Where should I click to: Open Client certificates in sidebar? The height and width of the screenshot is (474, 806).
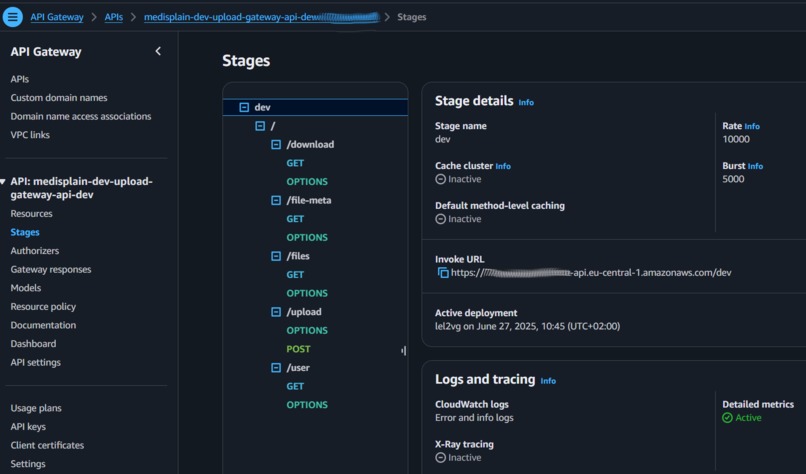pyautogui.click(x=47, y=445)
